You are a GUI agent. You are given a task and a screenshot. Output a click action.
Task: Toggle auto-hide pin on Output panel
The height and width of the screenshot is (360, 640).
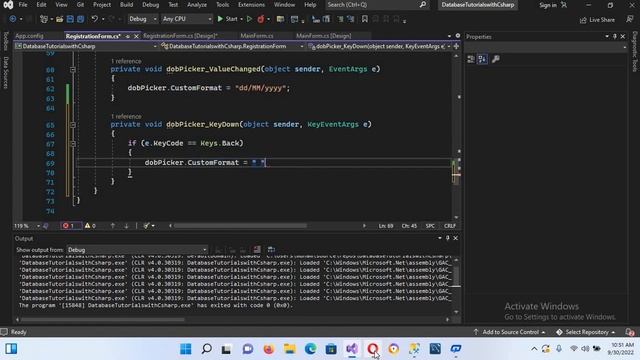point(448,238)
